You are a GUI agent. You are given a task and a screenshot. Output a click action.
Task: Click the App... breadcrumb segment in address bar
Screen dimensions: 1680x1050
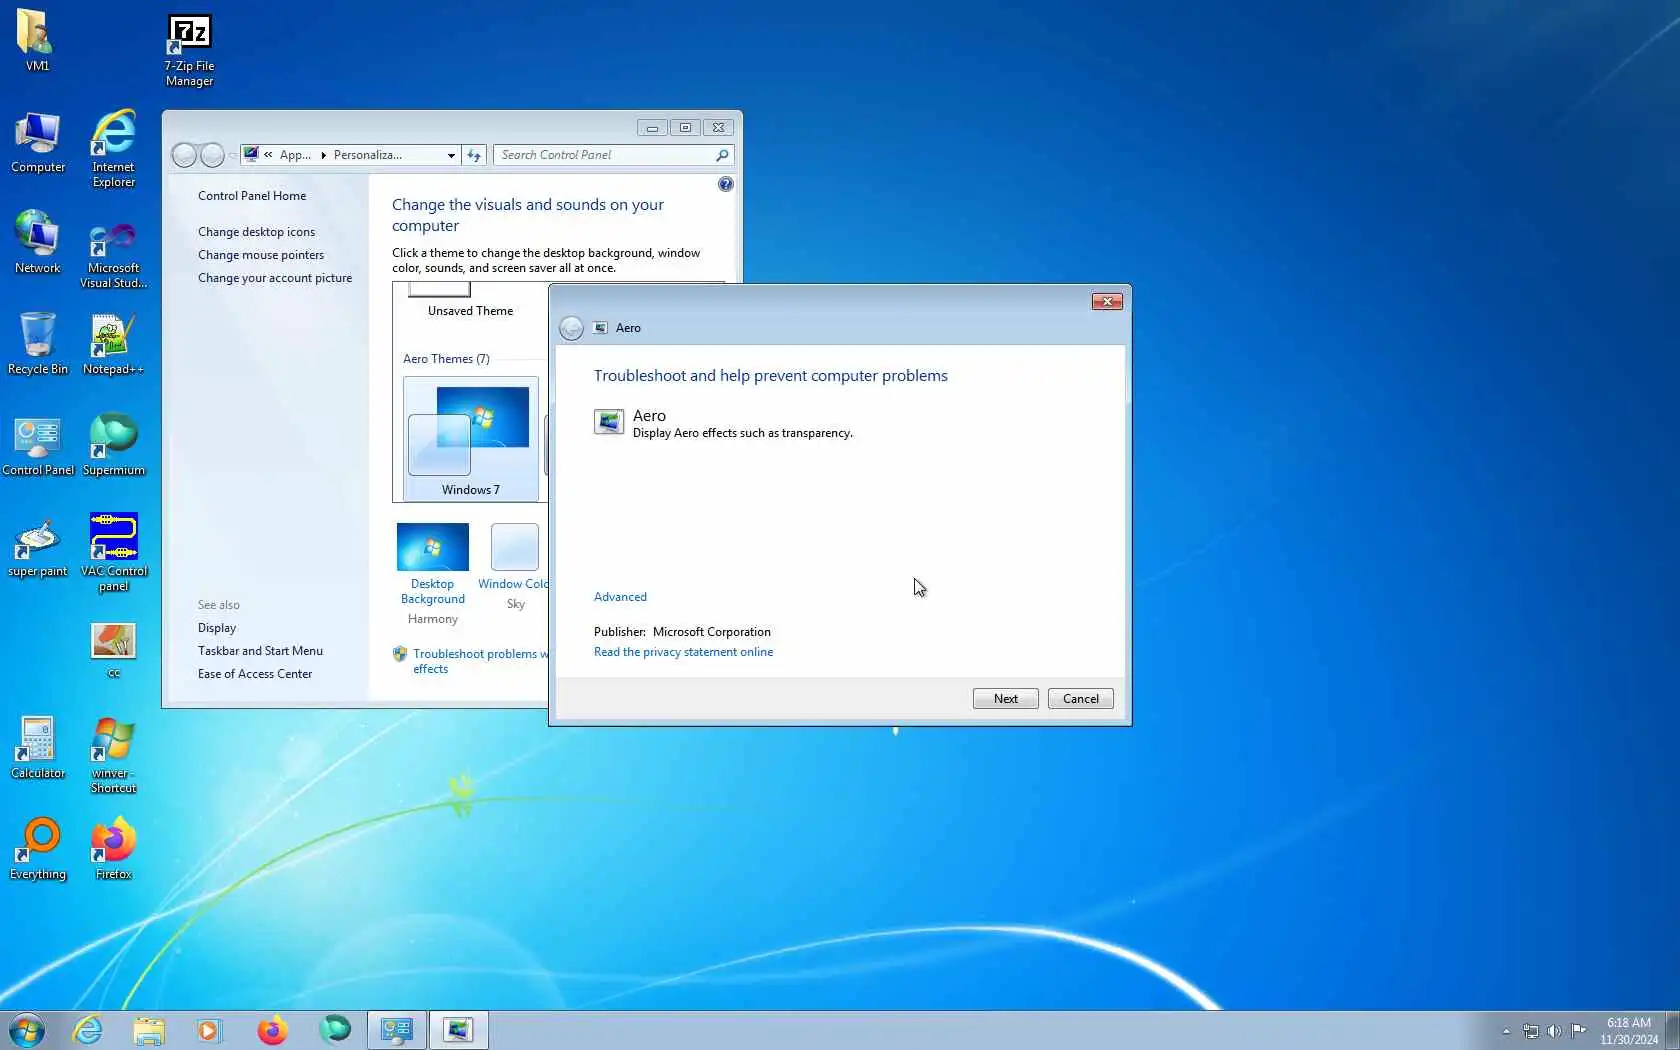coord(295,155)
